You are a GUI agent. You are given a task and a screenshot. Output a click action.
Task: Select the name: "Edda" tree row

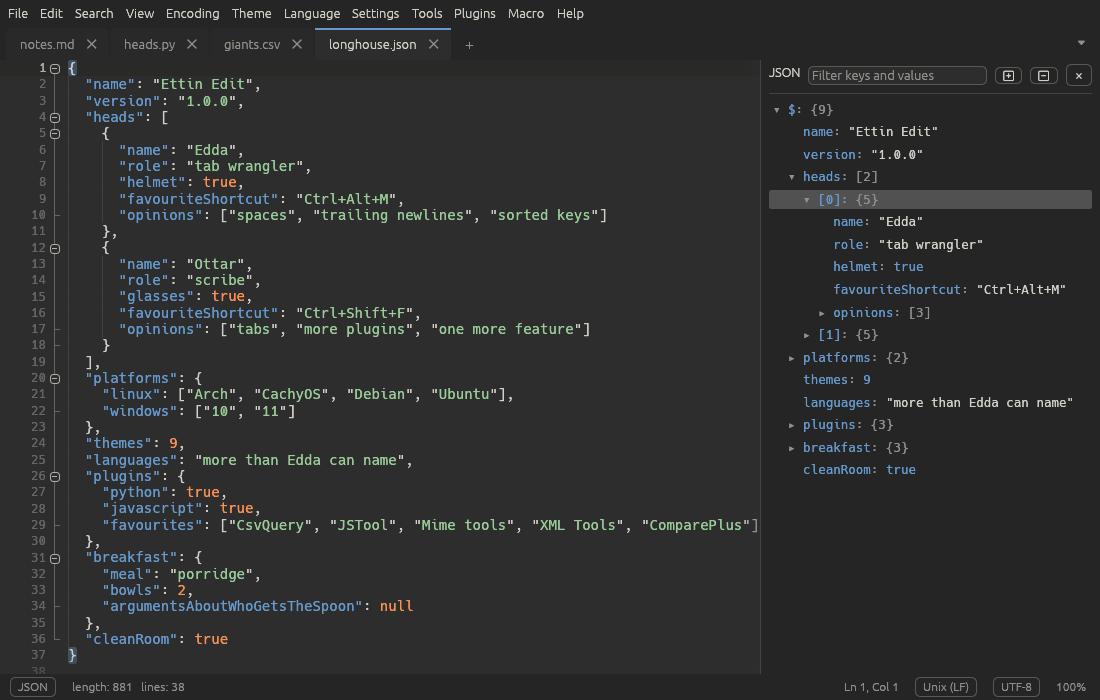(x=930, y=222)
